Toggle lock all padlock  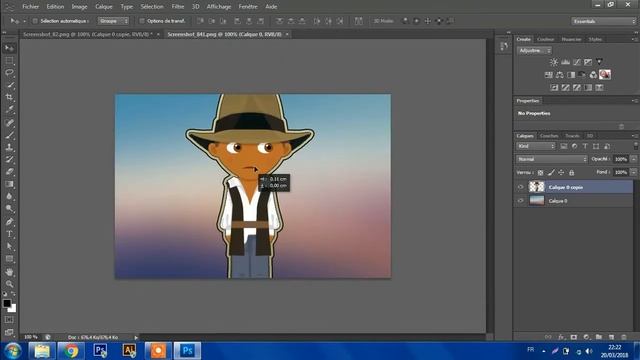tap(571, 173)
